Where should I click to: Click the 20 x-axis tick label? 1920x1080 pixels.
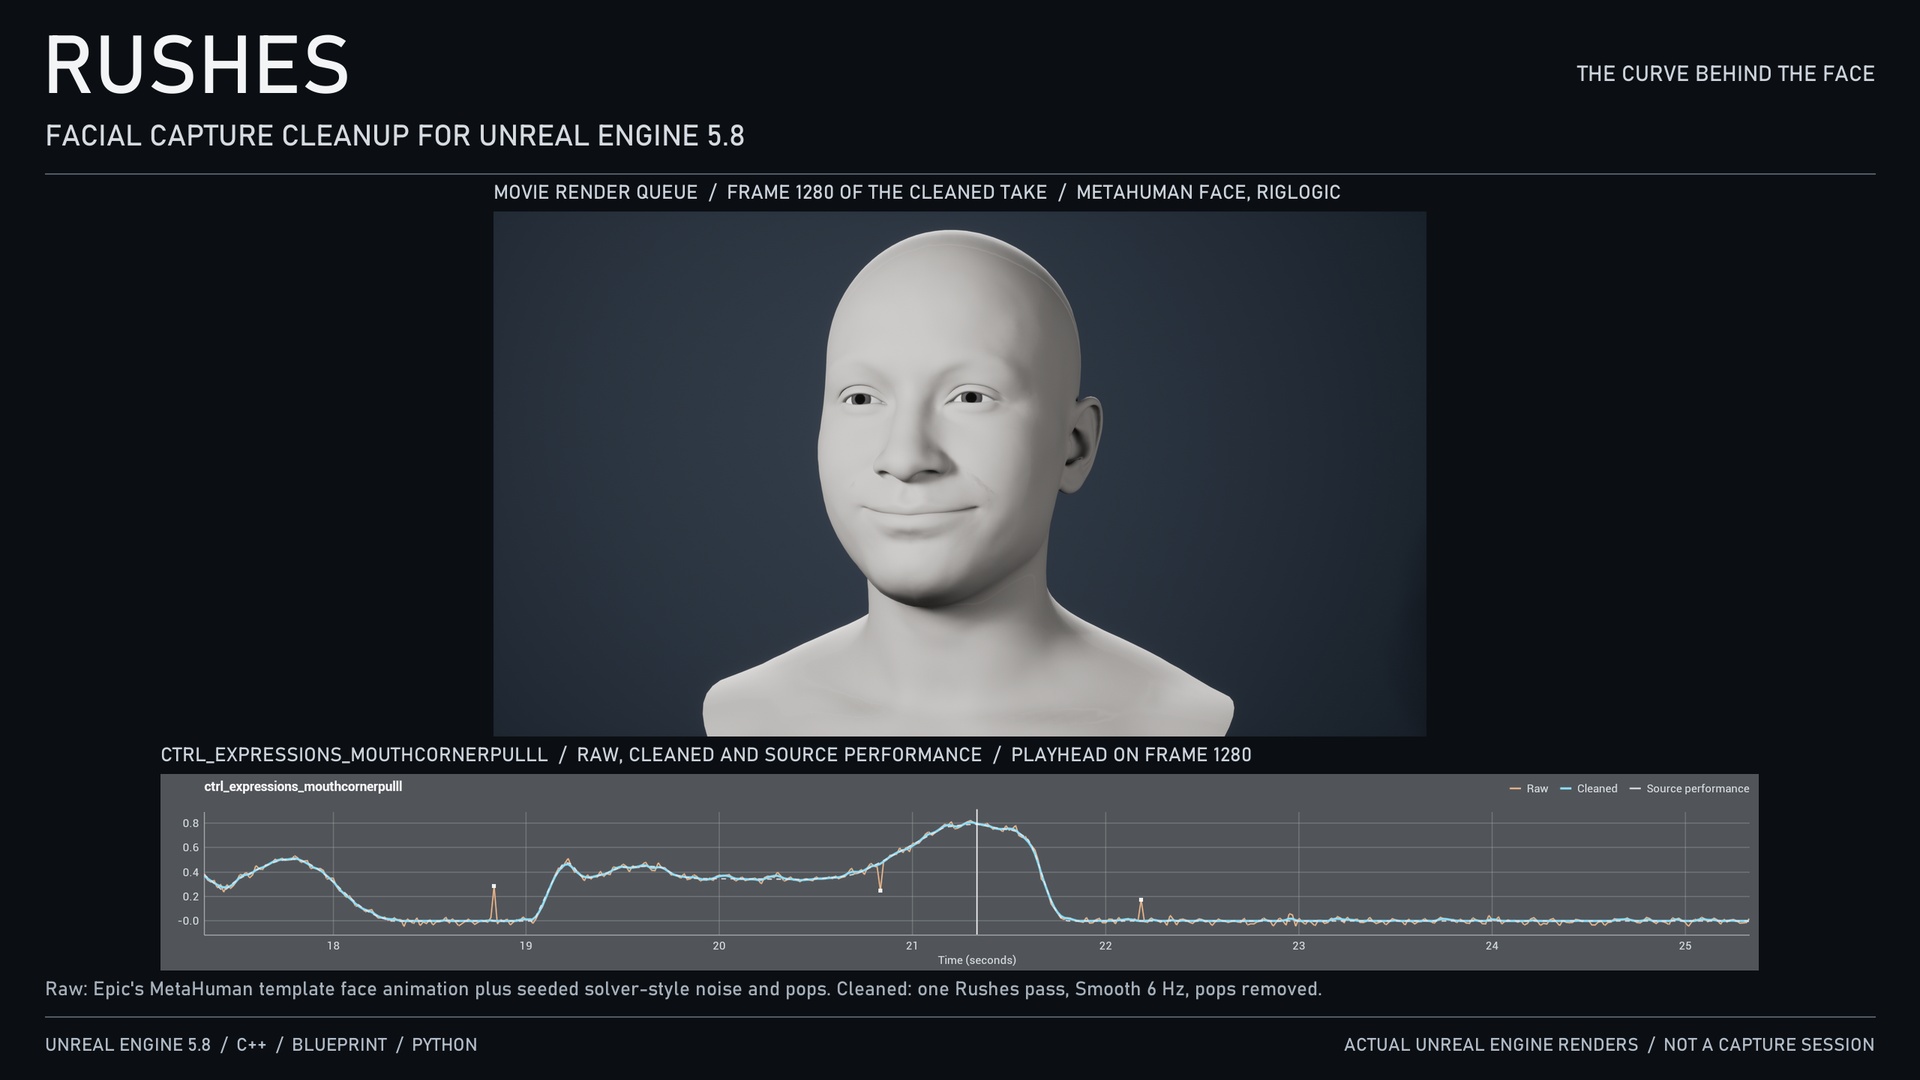719,946
